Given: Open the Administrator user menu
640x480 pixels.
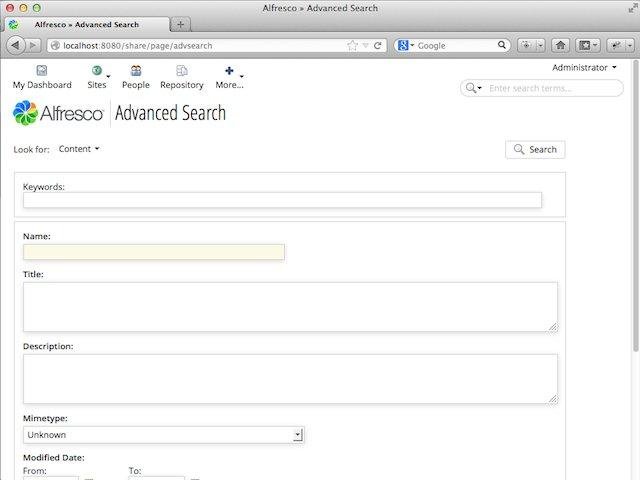Looking at the screenshot, I should (584, 68).
